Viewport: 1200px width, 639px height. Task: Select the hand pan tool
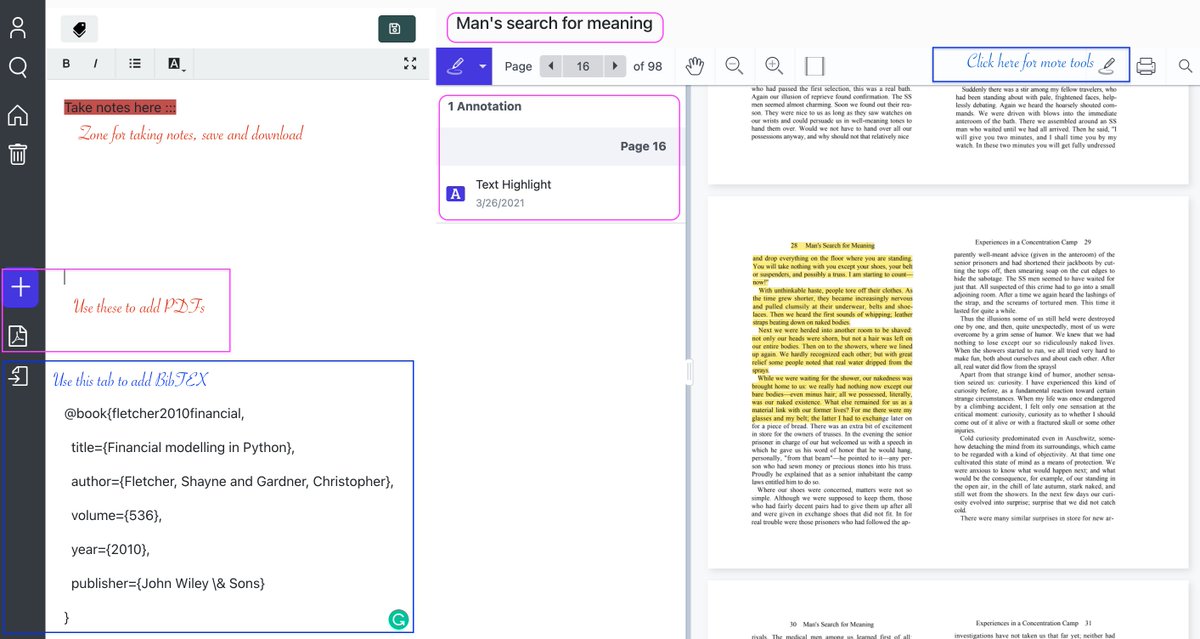(x=695, y=66)
